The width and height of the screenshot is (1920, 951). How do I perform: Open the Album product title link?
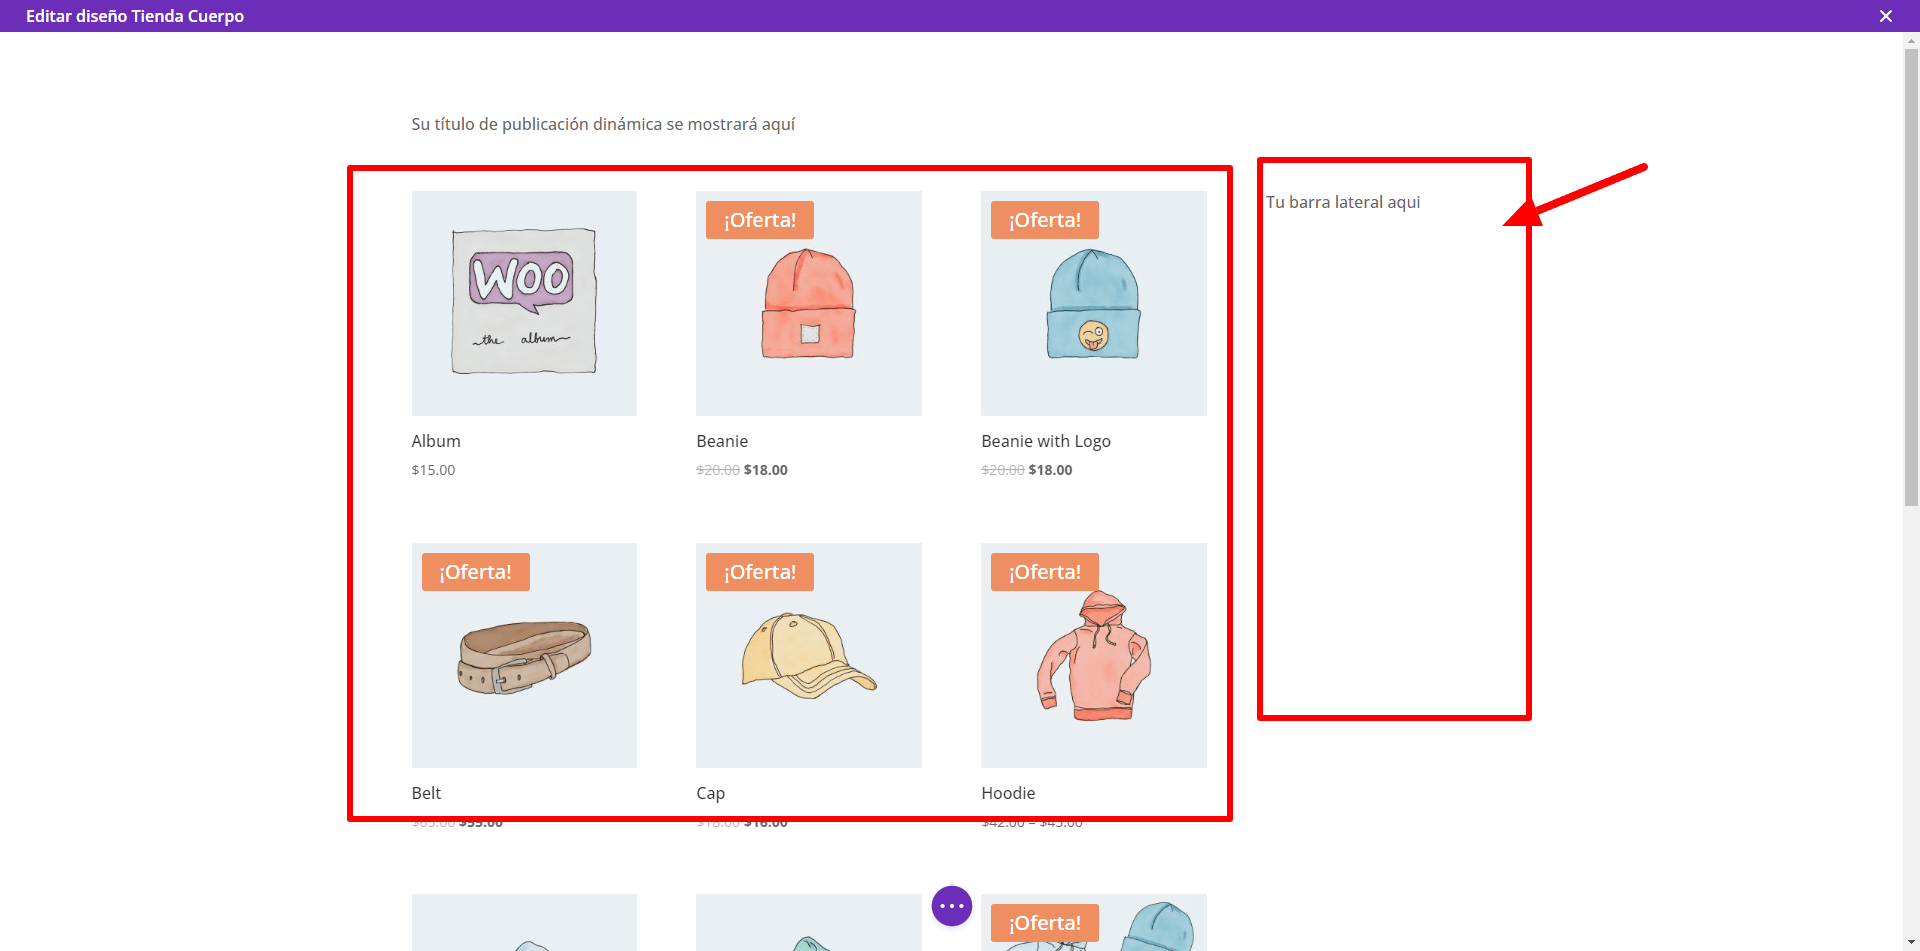click(x=436, y=441)
